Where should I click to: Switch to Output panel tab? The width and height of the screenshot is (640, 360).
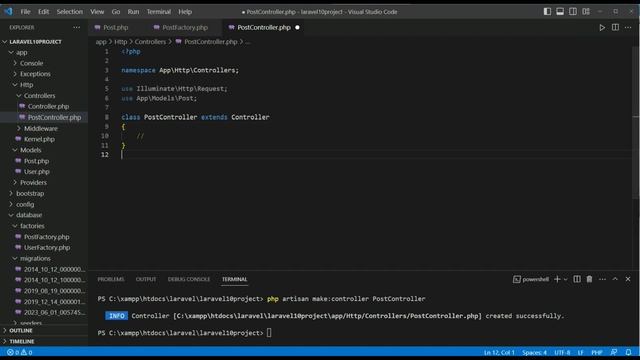[146, 279]
